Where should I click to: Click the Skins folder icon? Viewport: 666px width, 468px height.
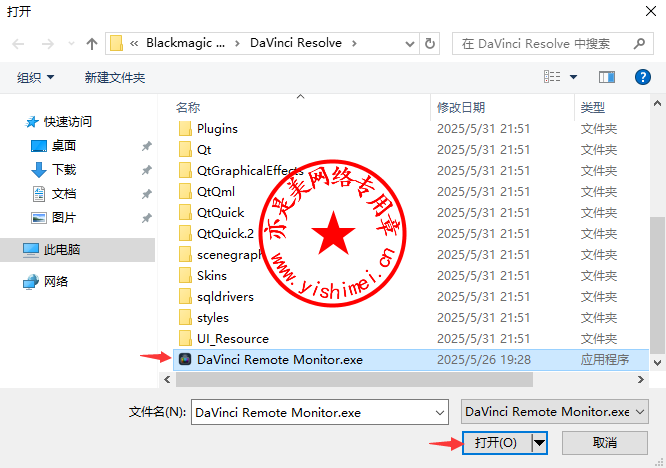click(185, 275)
